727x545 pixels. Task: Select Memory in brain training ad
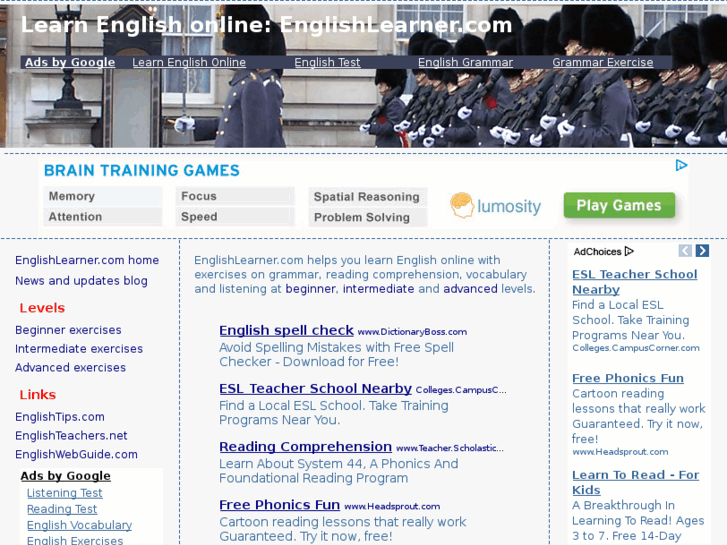(x=103, y=196)
